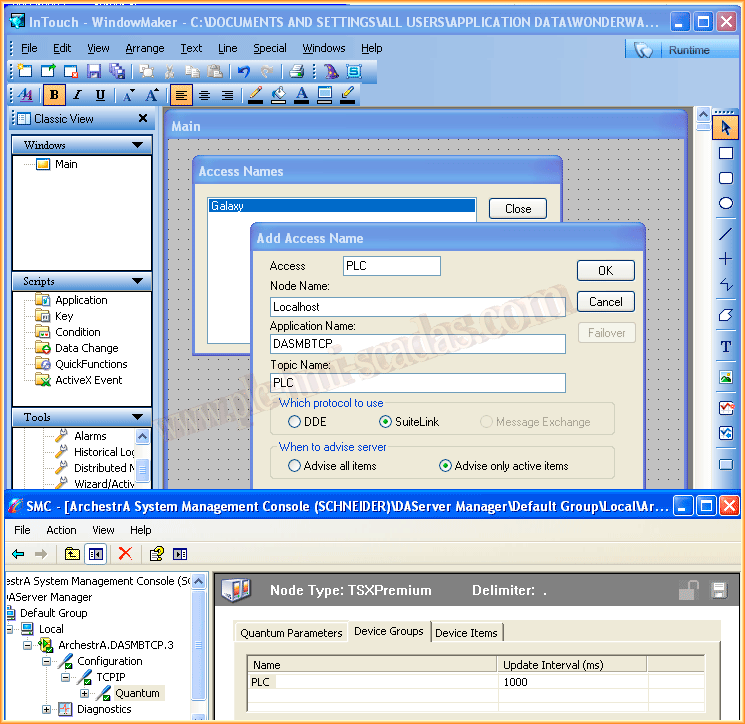Select the SuiteLink protocol option
745x724 pixels.
coord(385,422)
